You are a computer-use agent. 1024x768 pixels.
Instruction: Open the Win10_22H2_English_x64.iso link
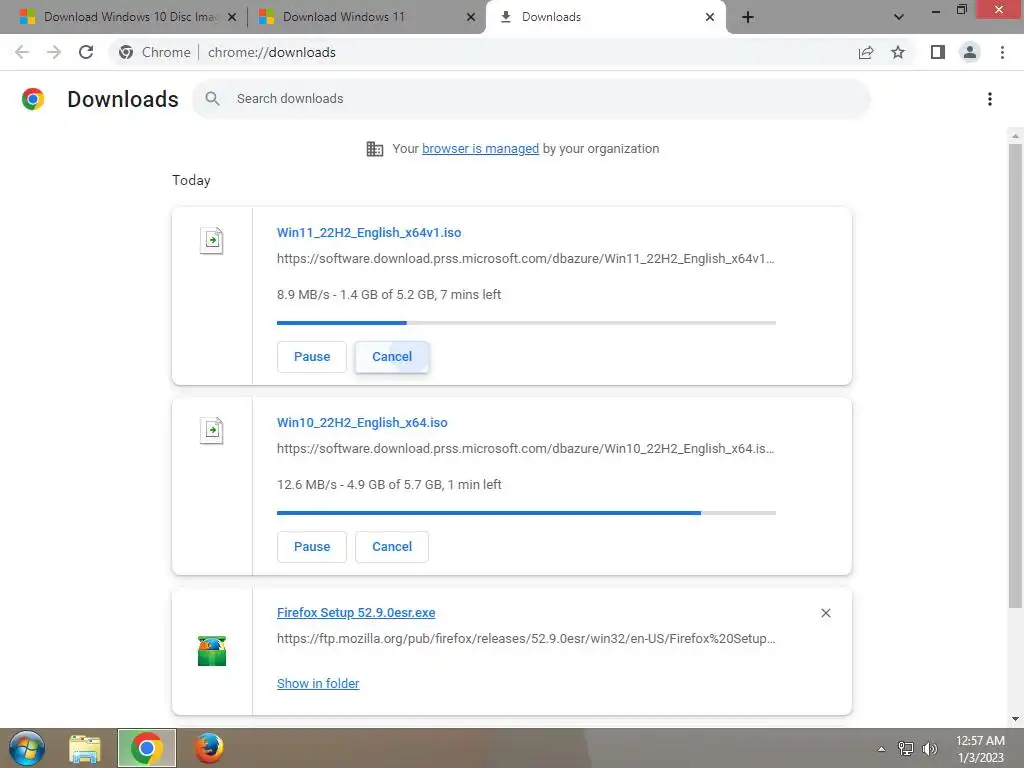(362, 423)
